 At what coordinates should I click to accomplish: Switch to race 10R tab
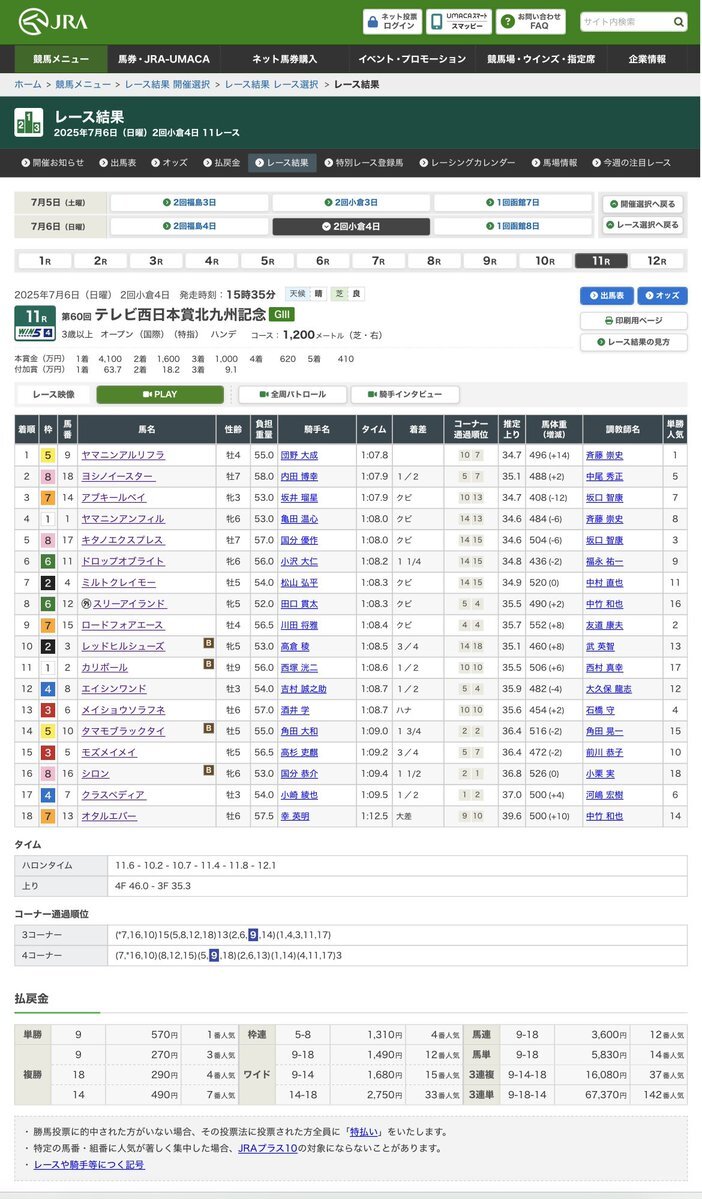pos(545,261)
